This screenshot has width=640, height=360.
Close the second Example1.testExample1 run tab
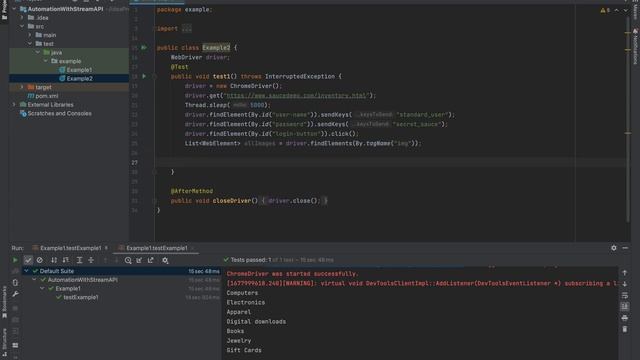click(193, 248)
